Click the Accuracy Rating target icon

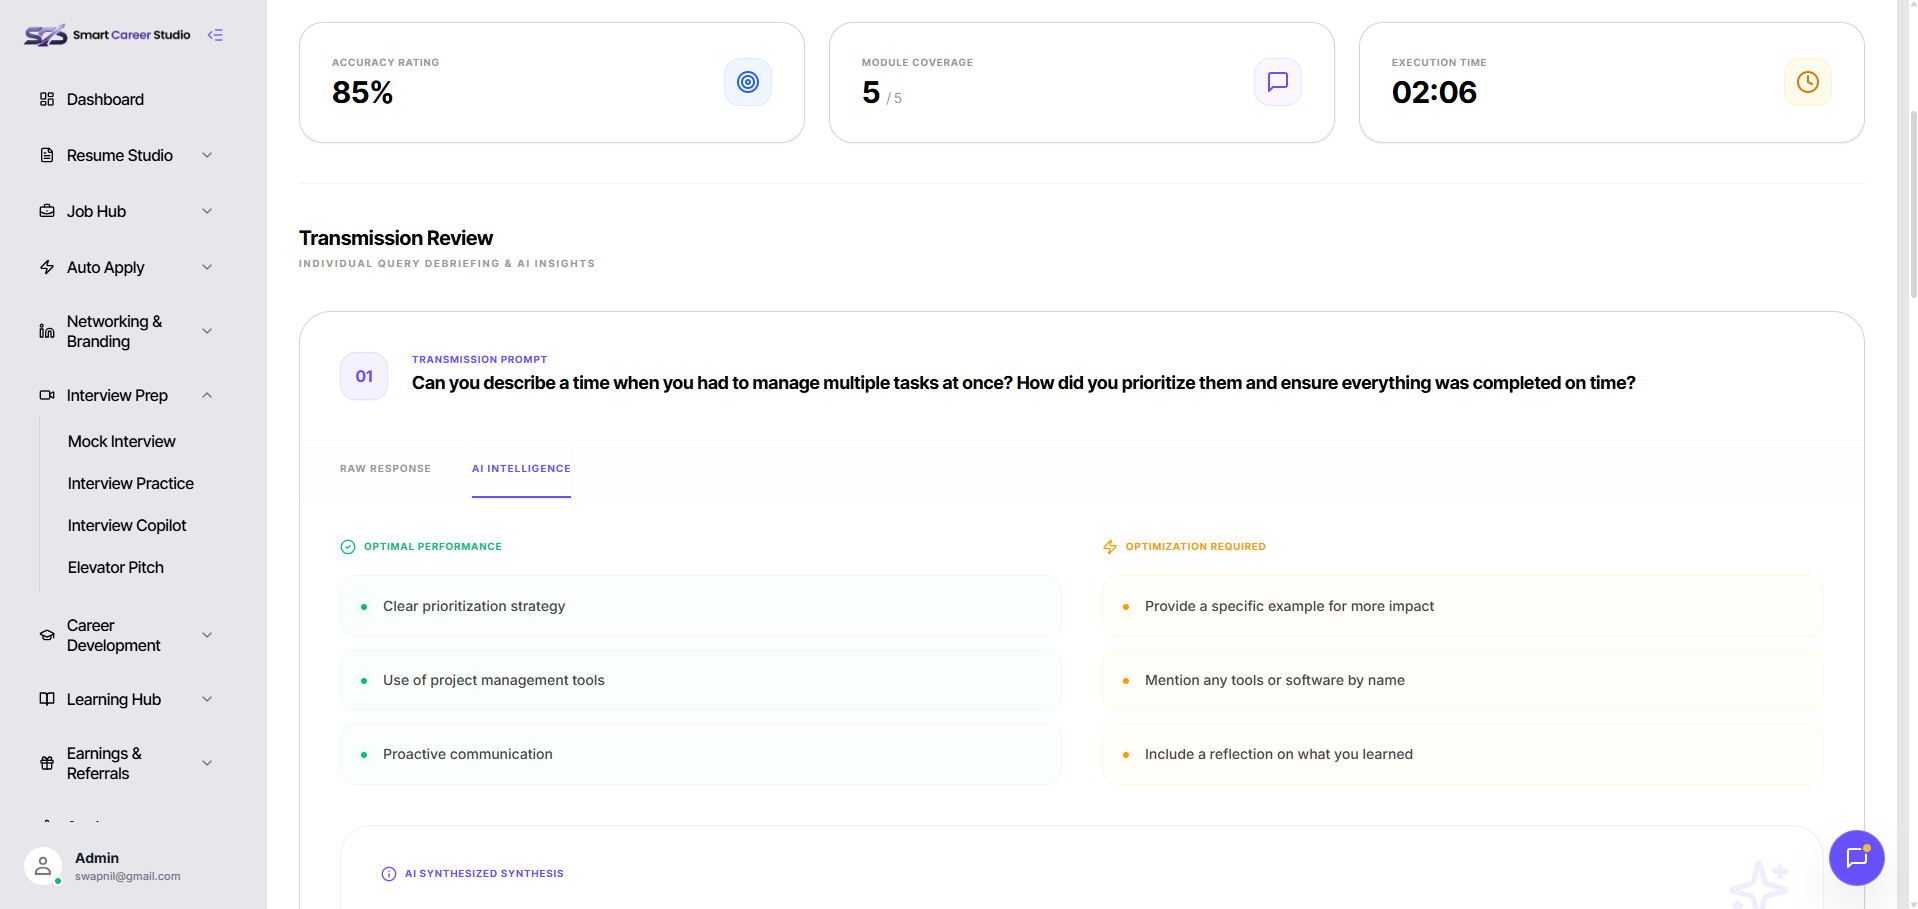pyautogui.click(x=748, y=82)
